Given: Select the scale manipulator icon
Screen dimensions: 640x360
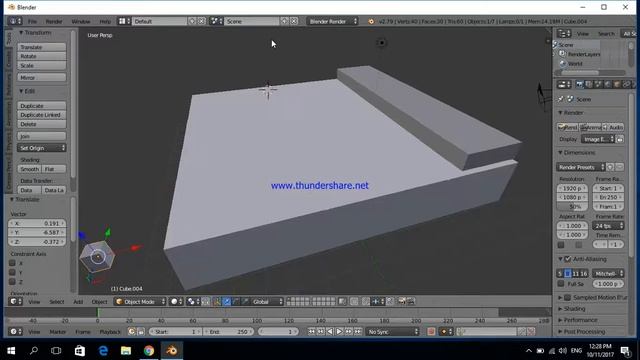Looking at the screenshot, I should (245, 302).
